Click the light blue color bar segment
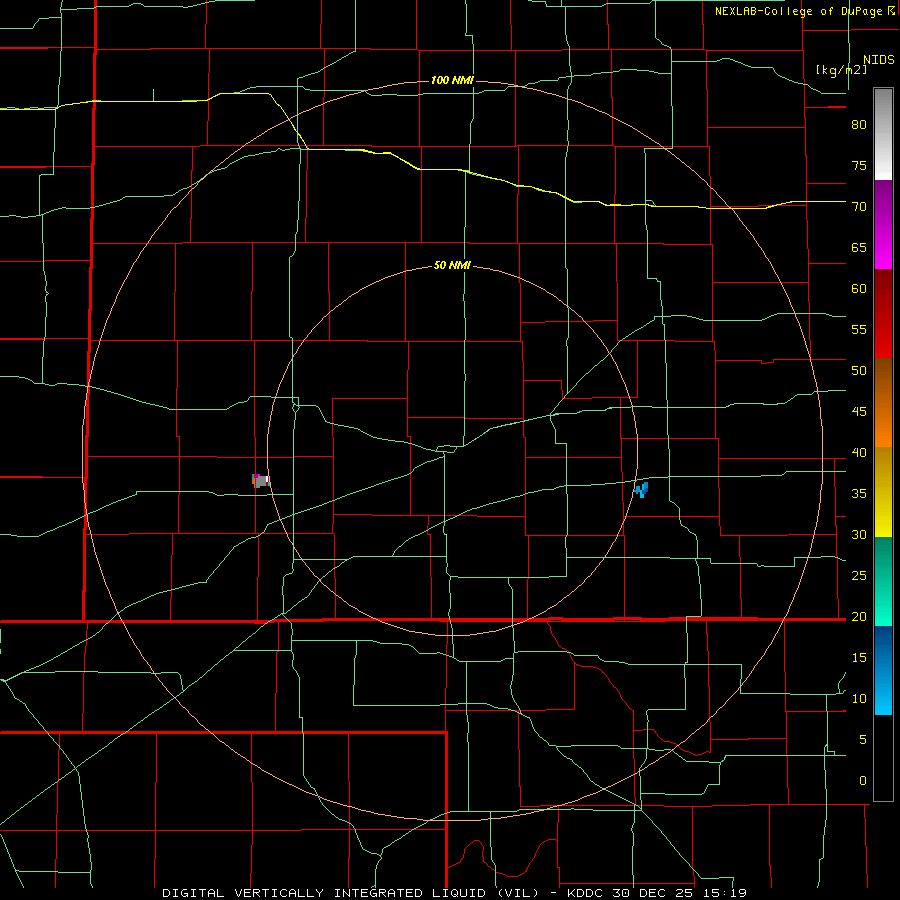The width and height of the screenshot is (900, 900). point(883,670)
